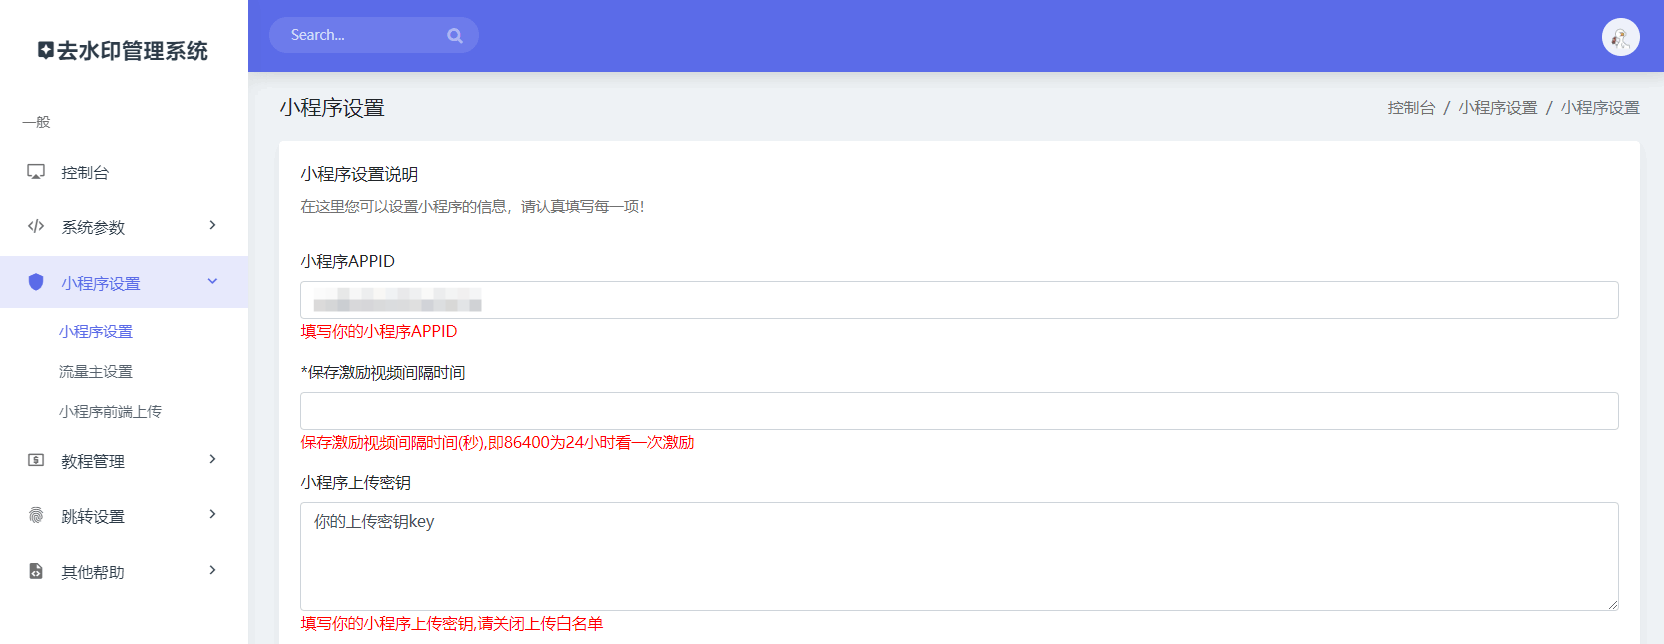Go to 流量主设置 submenu item

click(x=96, y=371)
